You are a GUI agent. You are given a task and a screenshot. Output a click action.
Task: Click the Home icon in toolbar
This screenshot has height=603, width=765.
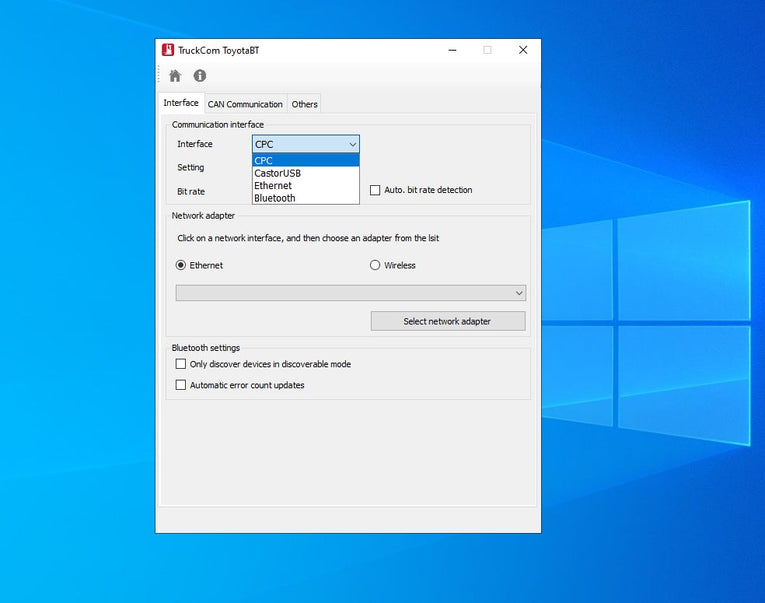[175, 76]
